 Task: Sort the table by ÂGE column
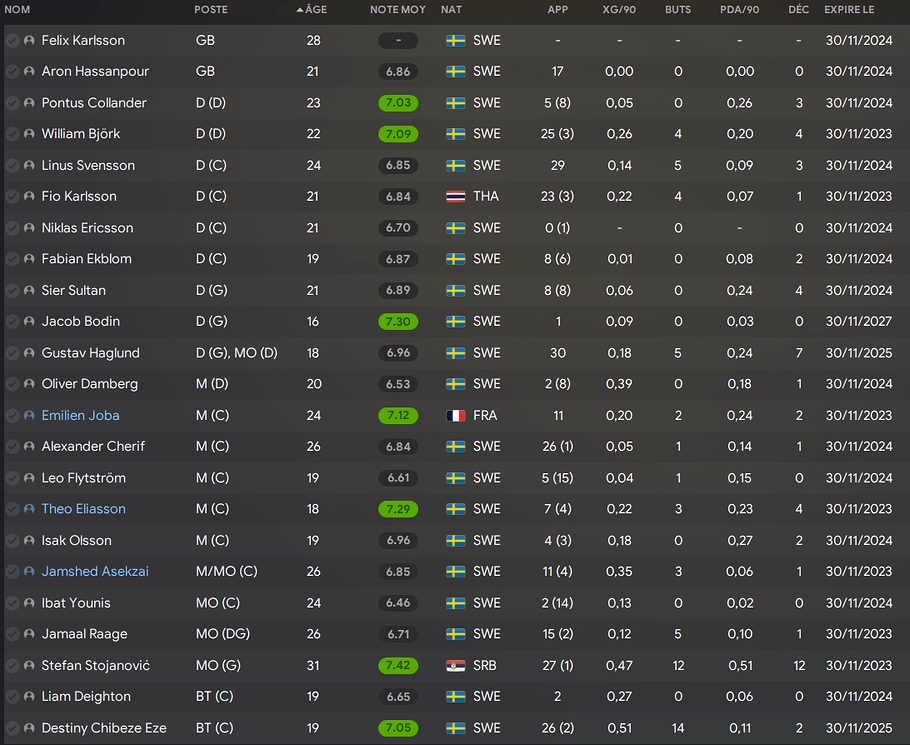pos(312,10)
